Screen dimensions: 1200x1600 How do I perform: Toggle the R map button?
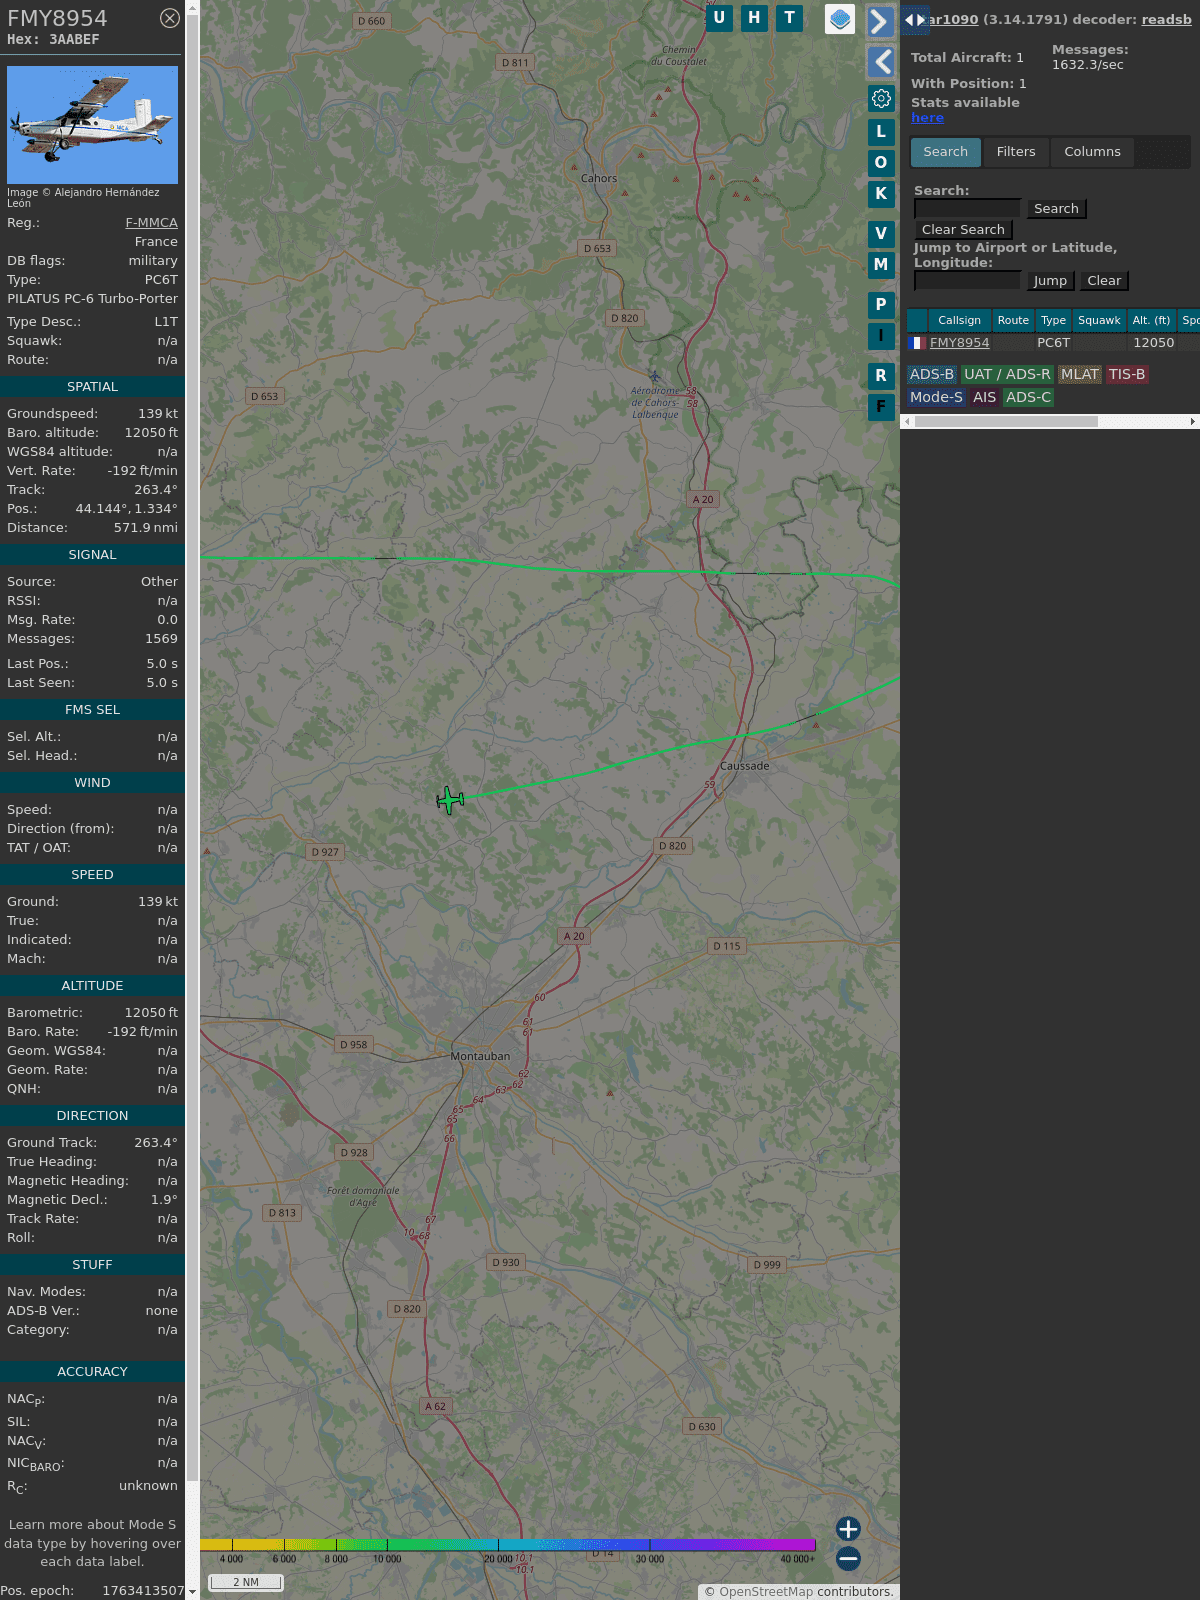[x=881, y=376]
